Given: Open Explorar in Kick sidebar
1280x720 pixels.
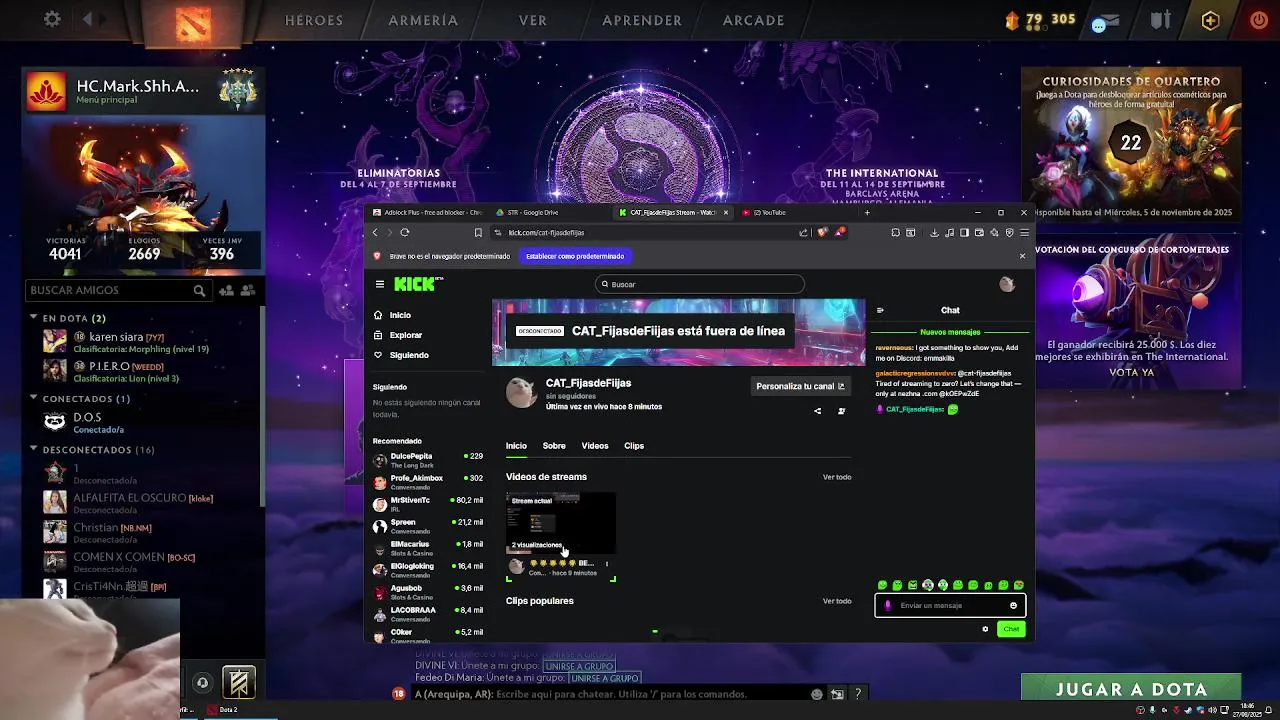Looking at the screenshot, I should pyautogui.click(x=406, y=335).
